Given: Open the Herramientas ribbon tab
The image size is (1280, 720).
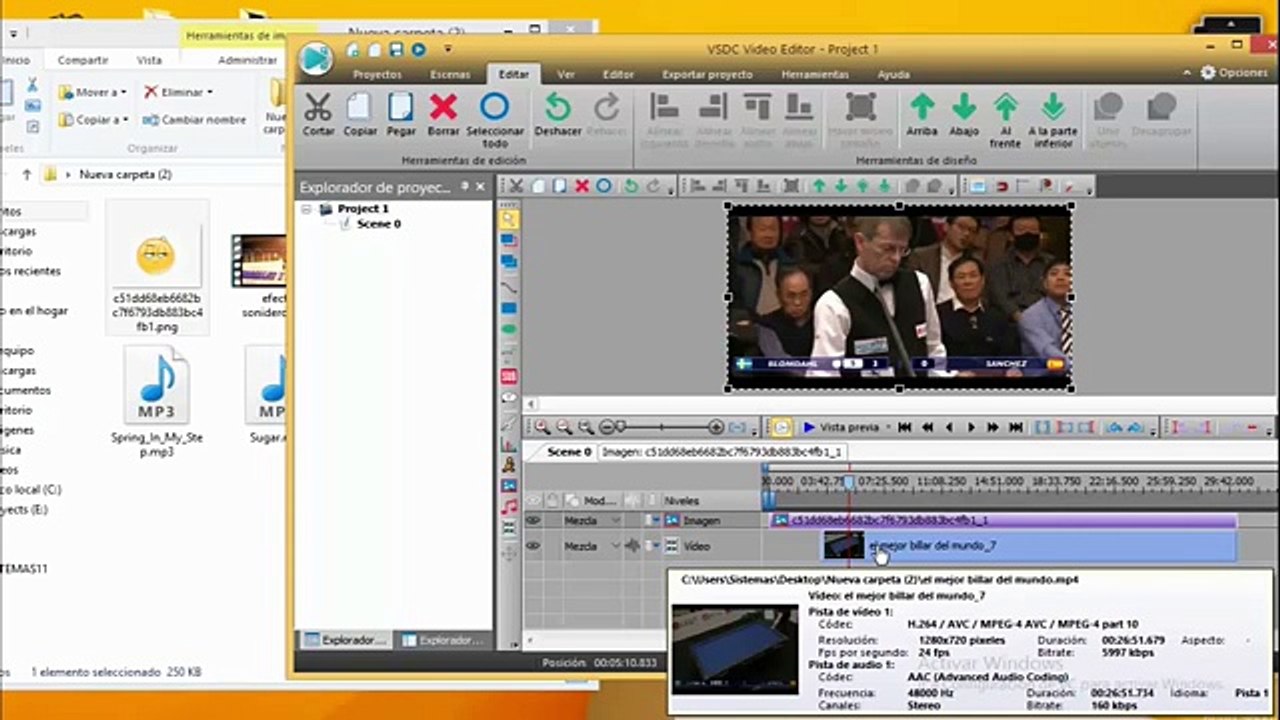Looking at the screenshot, I should click(815, 75).
